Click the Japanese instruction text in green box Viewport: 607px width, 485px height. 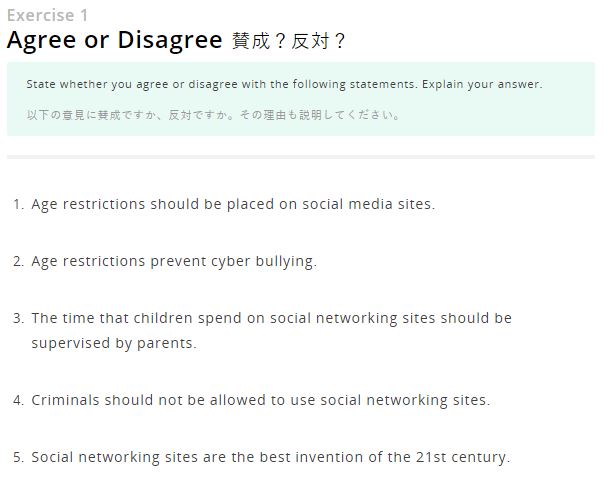pyautogui.click(x=213, y=115)
